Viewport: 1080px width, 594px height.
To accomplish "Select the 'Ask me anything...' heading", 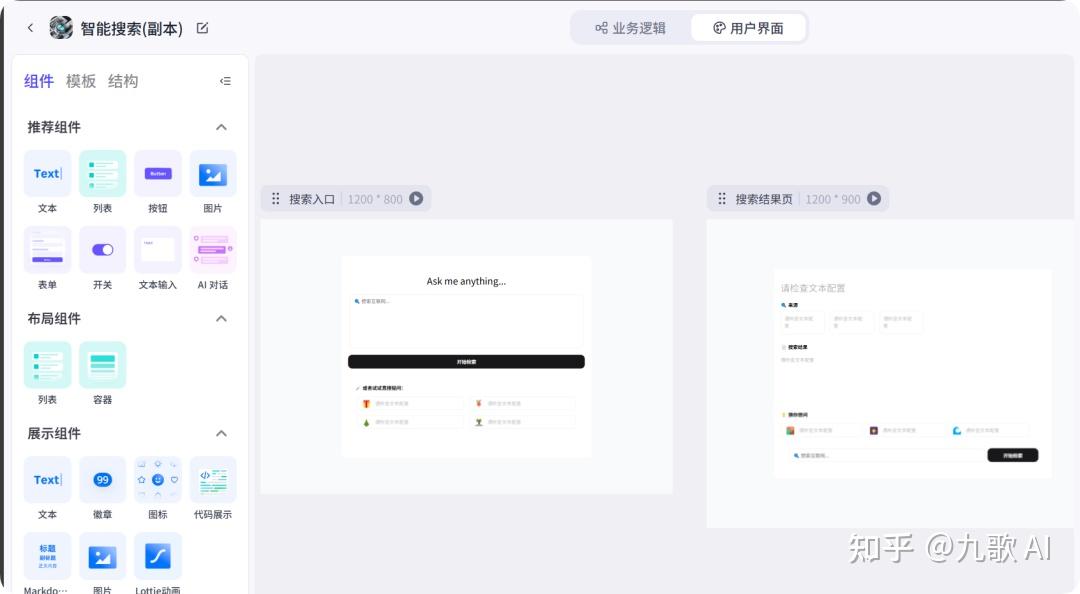I will point(466,281).
